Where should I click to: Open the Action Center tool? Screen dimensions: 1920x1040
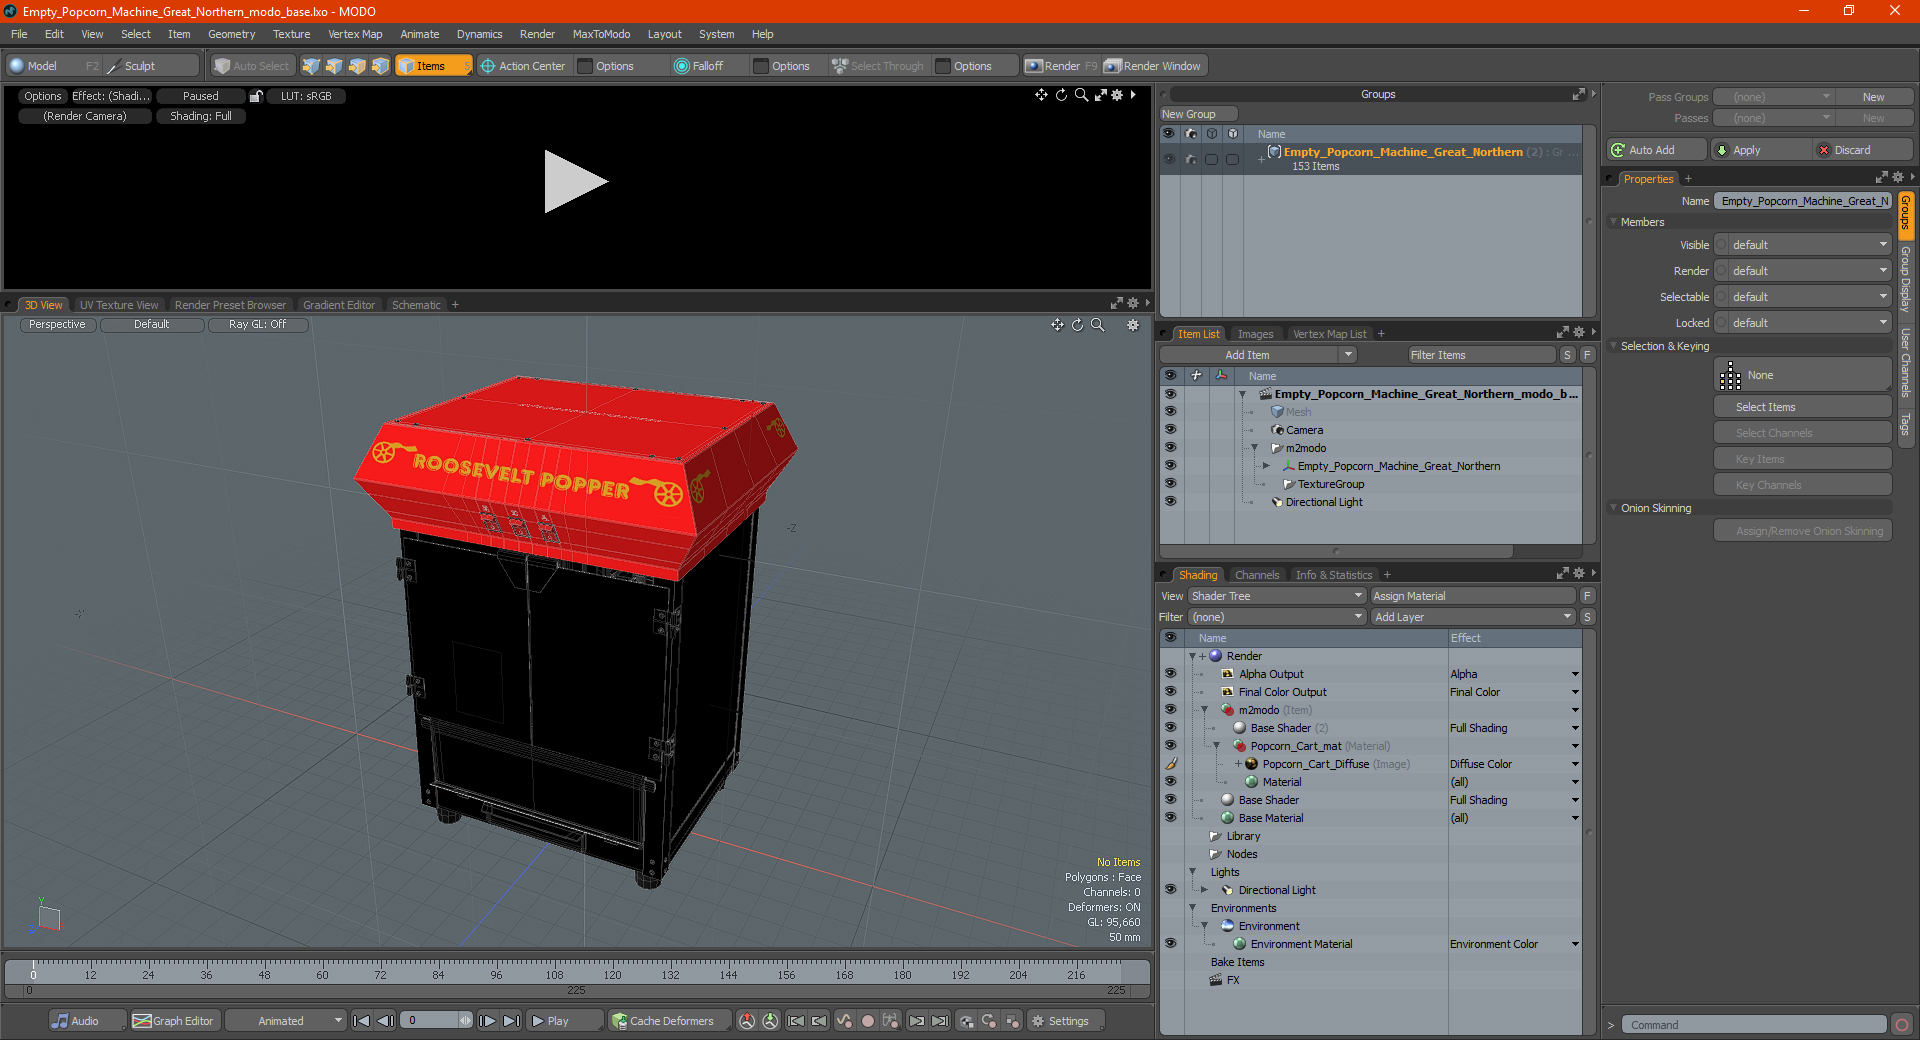click(x=524, y=66)
